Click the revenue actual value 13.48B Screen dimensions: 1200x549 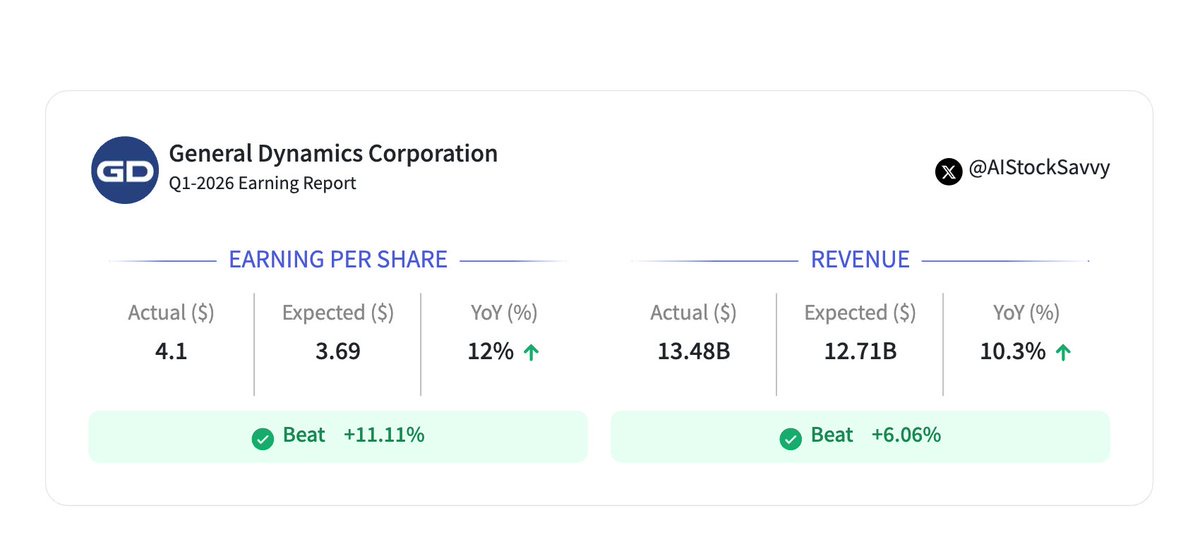tap(693, 352)
